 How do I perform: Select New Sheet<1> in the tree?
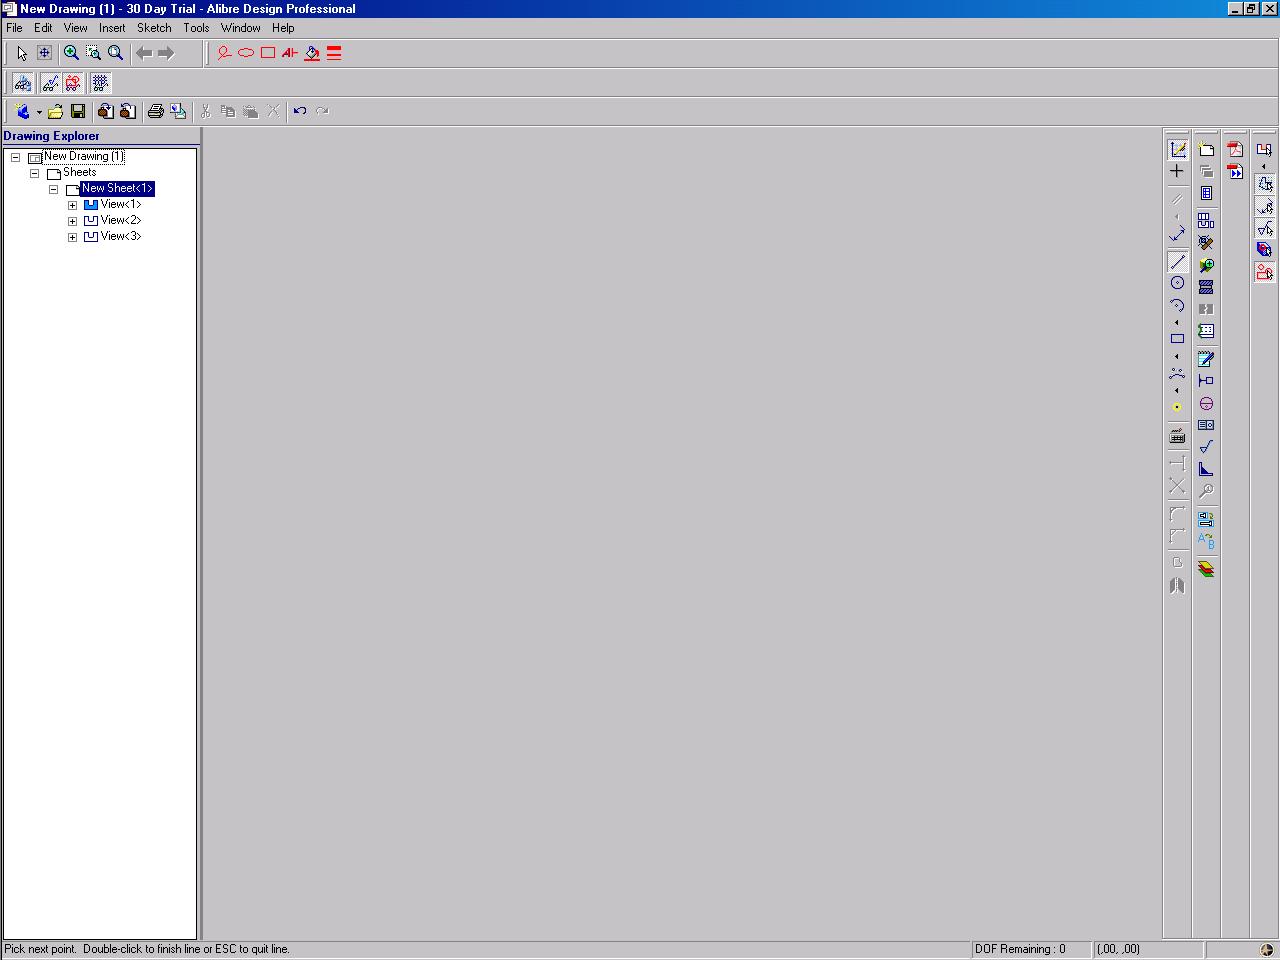(x=117, y=188)
